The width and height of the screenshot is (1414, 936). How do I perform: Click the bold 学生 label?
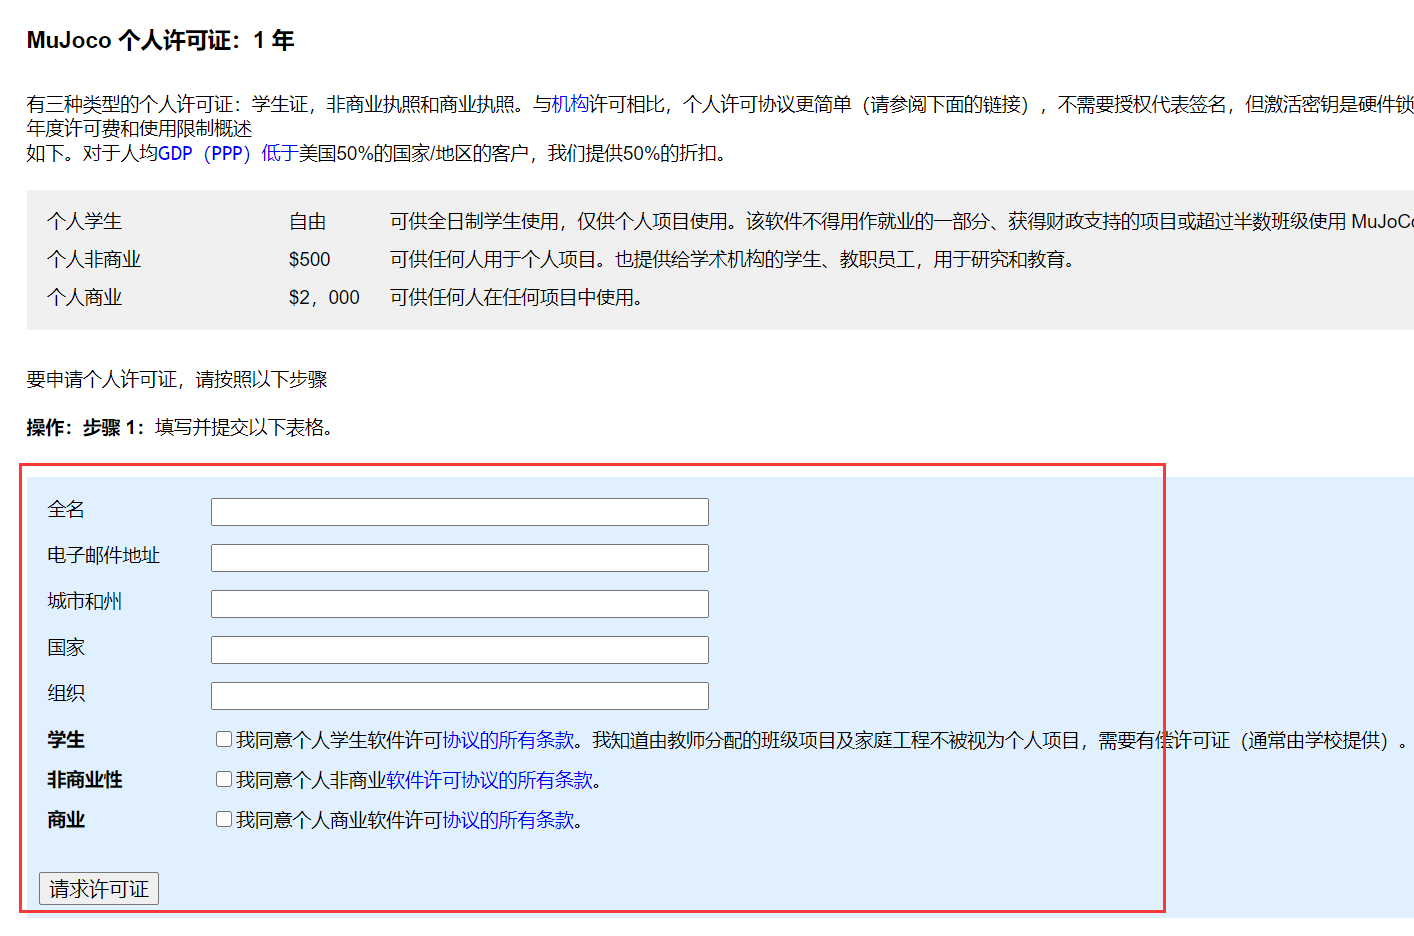66,740
